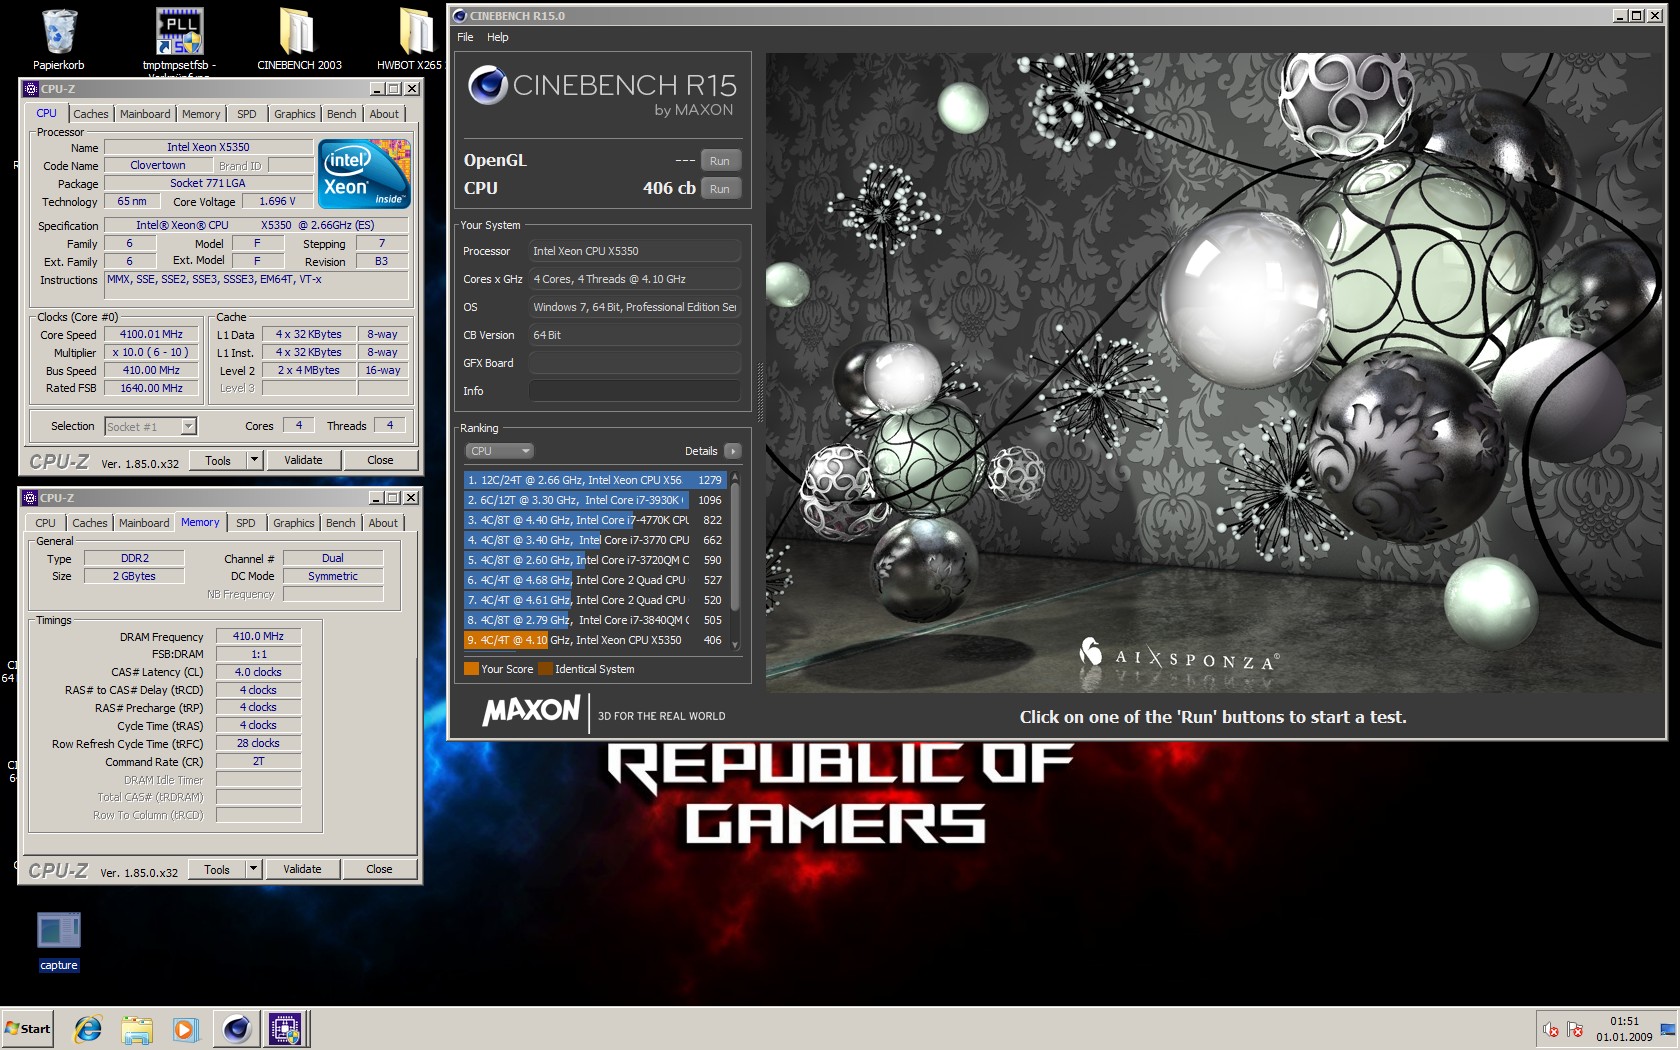
Task: Switch to Graphics tab in top CPU-Z
Action: (295, 114)
